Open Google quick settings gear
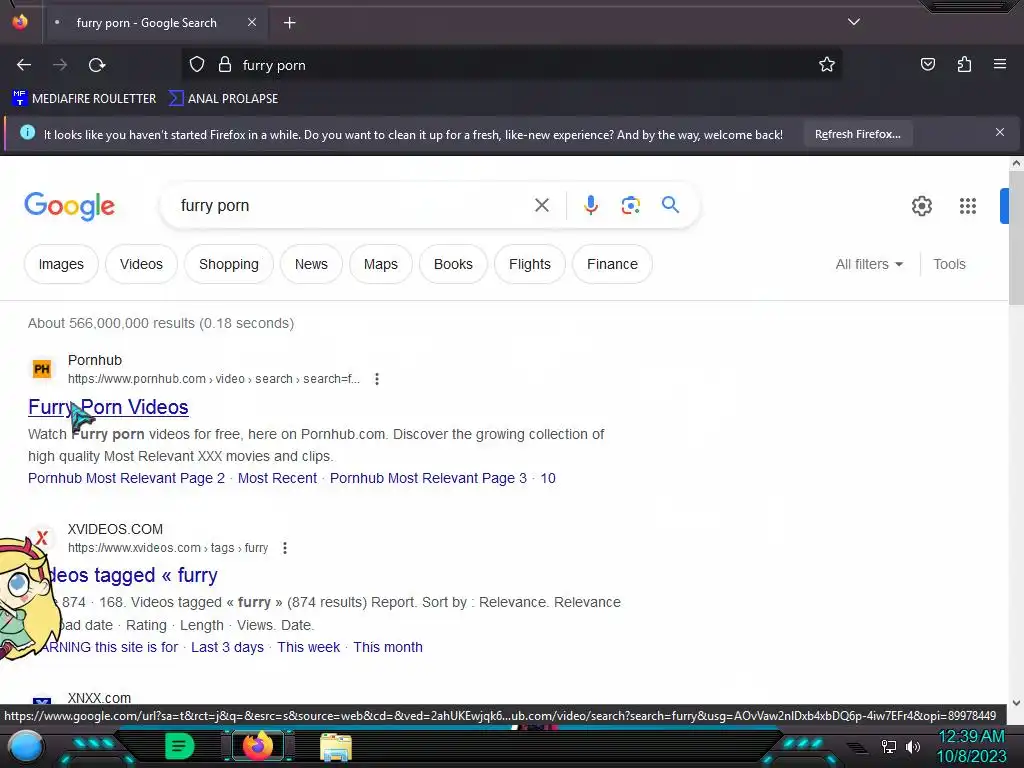1024x768 pixels. pos(921,206)
